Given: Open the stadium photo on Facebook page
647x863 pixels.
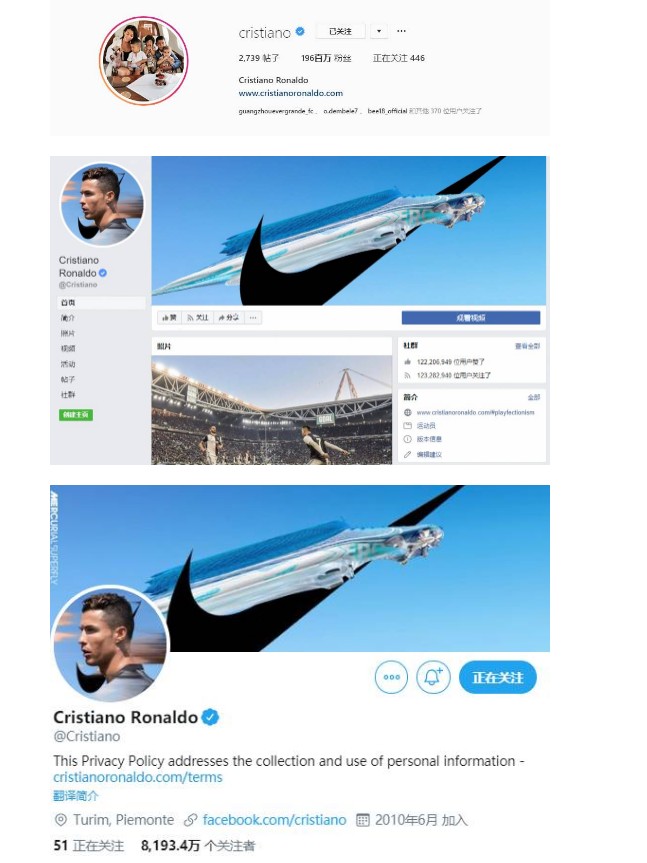Looking at the screenshot, I should pyautogui.click(x=272, y=410).
